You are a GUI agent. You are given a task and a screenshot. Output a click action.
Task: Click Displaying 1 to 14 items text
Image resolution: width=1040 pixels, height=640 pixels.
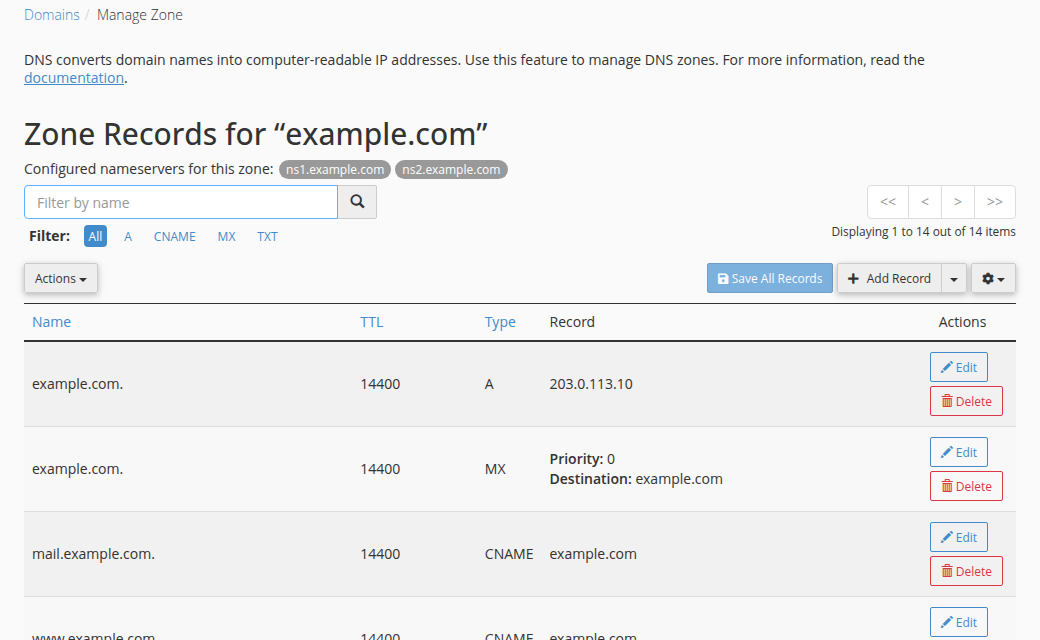tap(923, 231)
